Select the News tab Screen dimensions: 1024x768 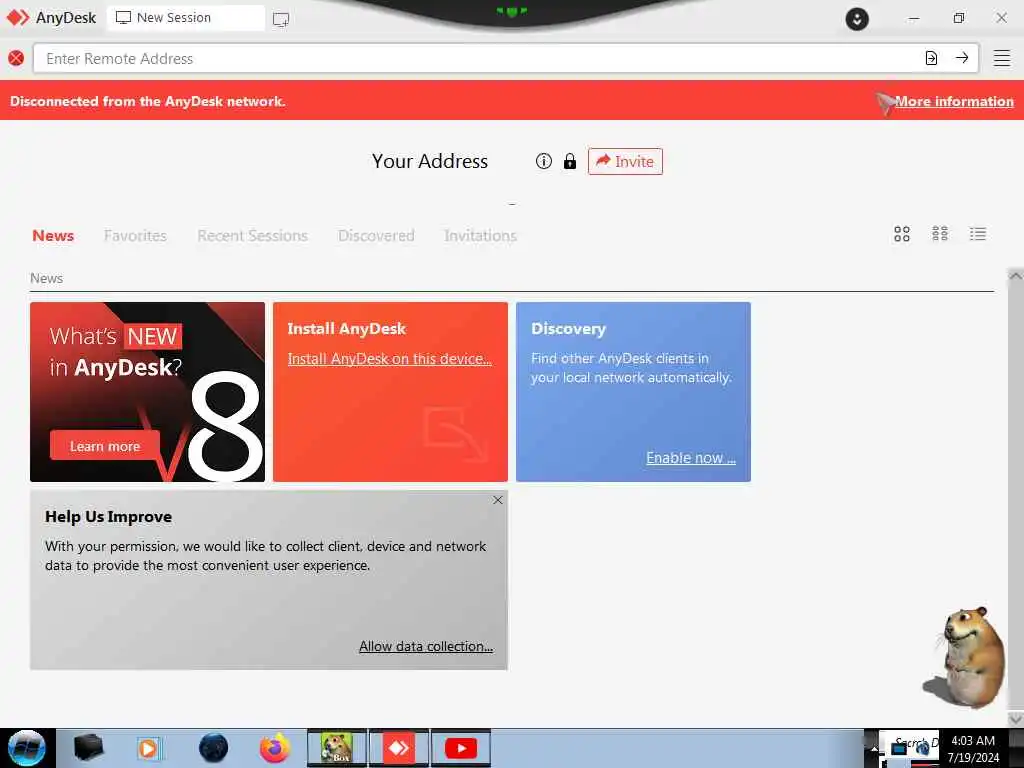click(53, 236)
